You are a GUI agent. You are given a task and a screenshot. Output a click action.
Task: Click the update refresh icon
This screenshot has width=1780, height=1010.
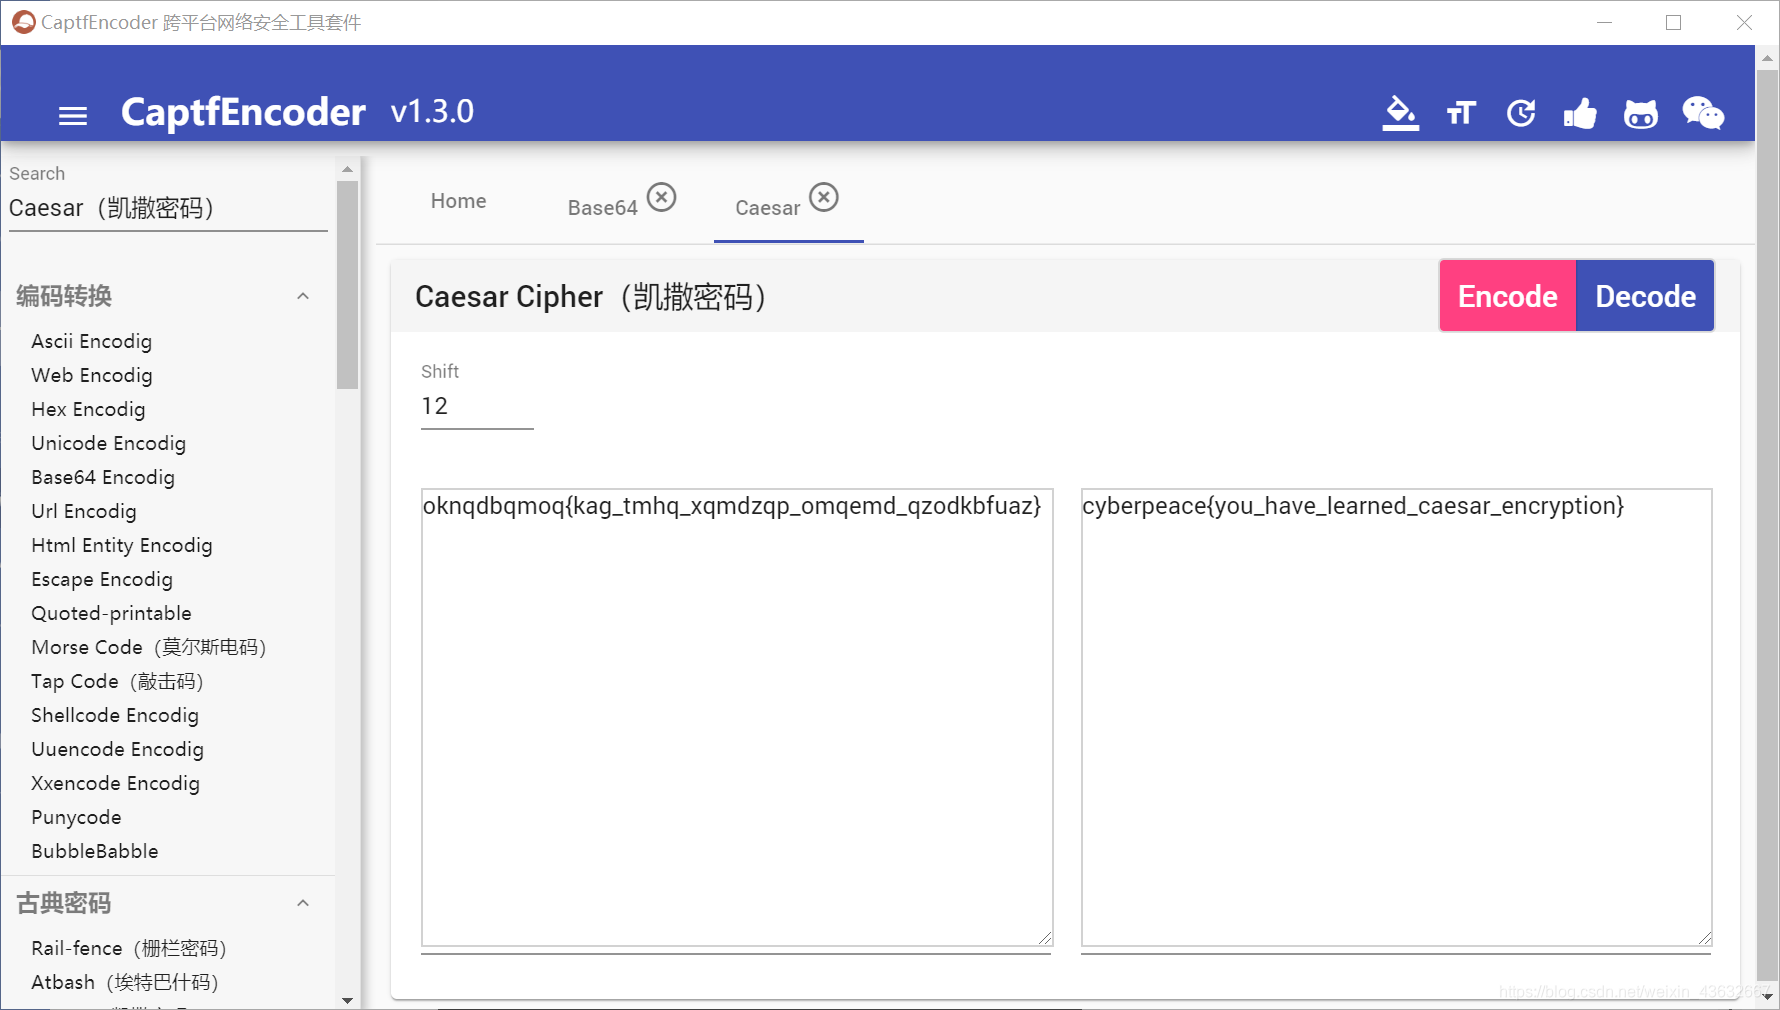1521,113
